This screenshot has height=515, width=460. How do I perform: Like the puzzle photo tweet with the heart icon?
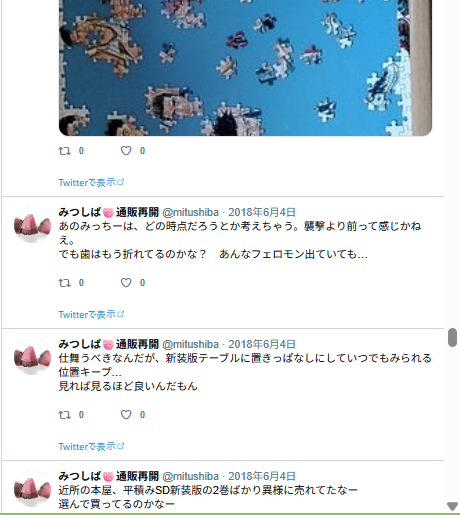(126, 151)
